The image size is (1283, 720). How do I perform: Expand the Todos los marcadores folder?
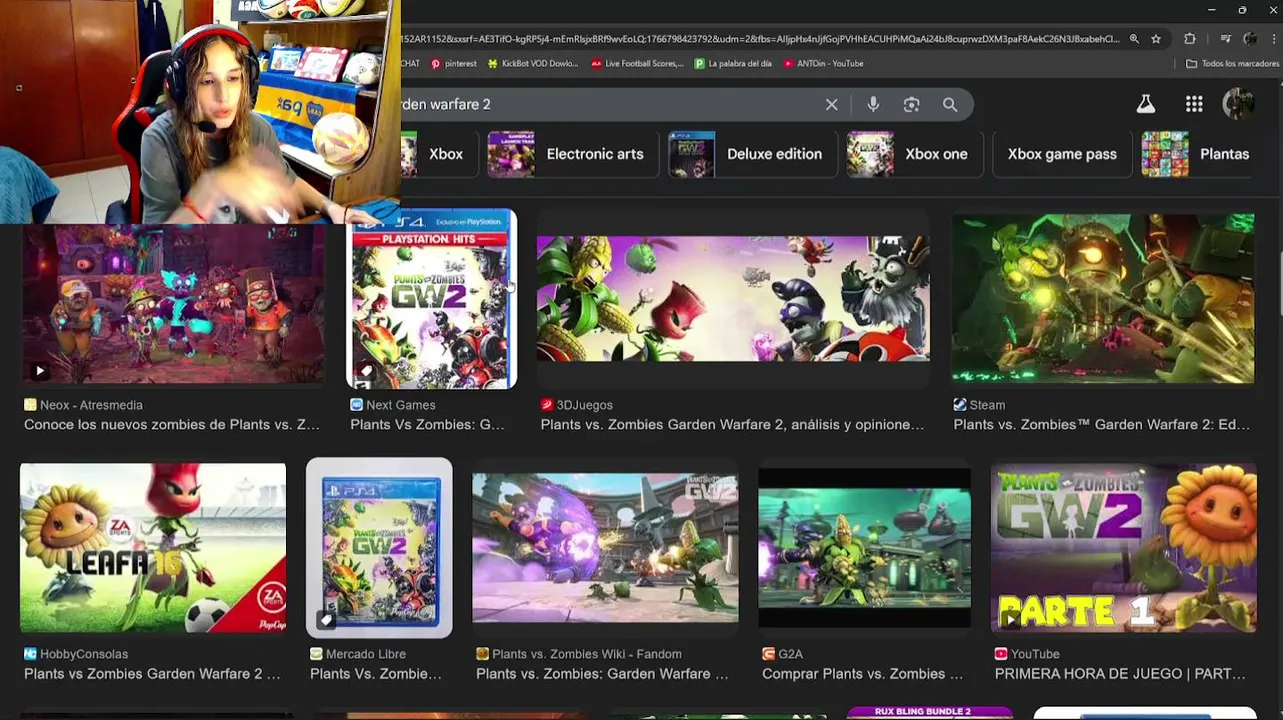pos(1232,63)
